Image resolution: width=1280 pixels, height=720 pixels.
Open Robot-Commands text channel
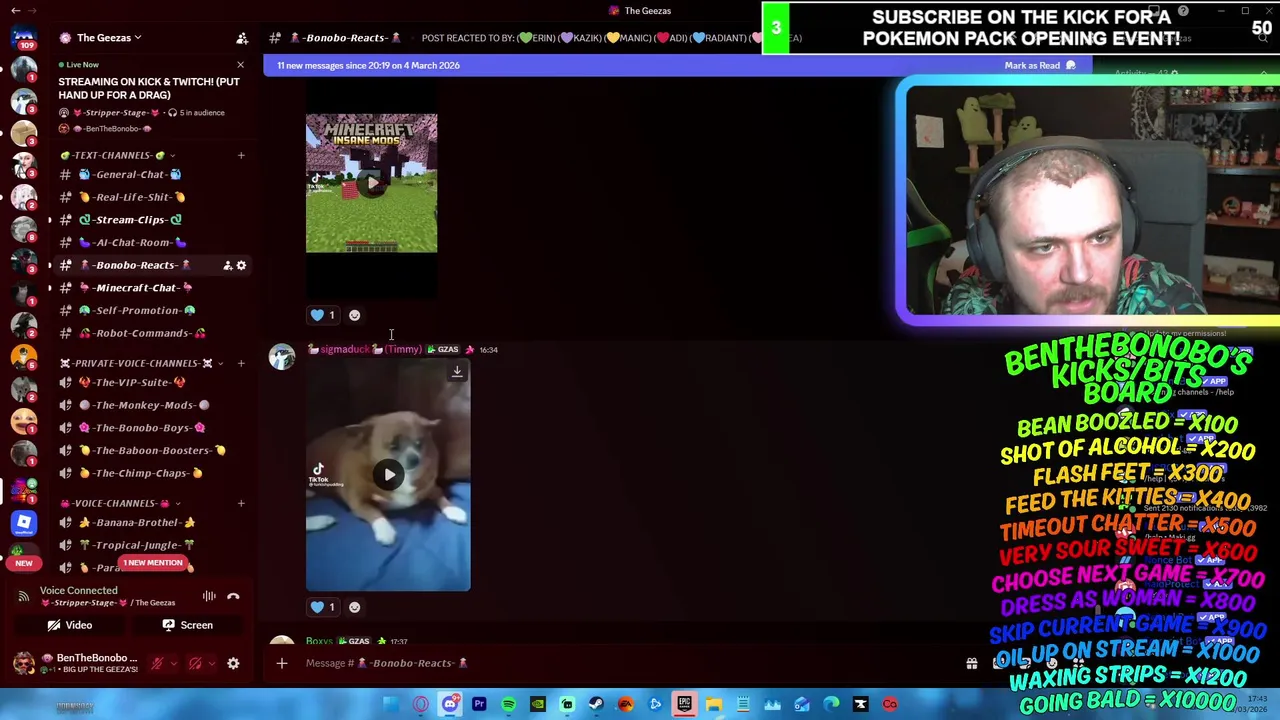coord(151,333)
